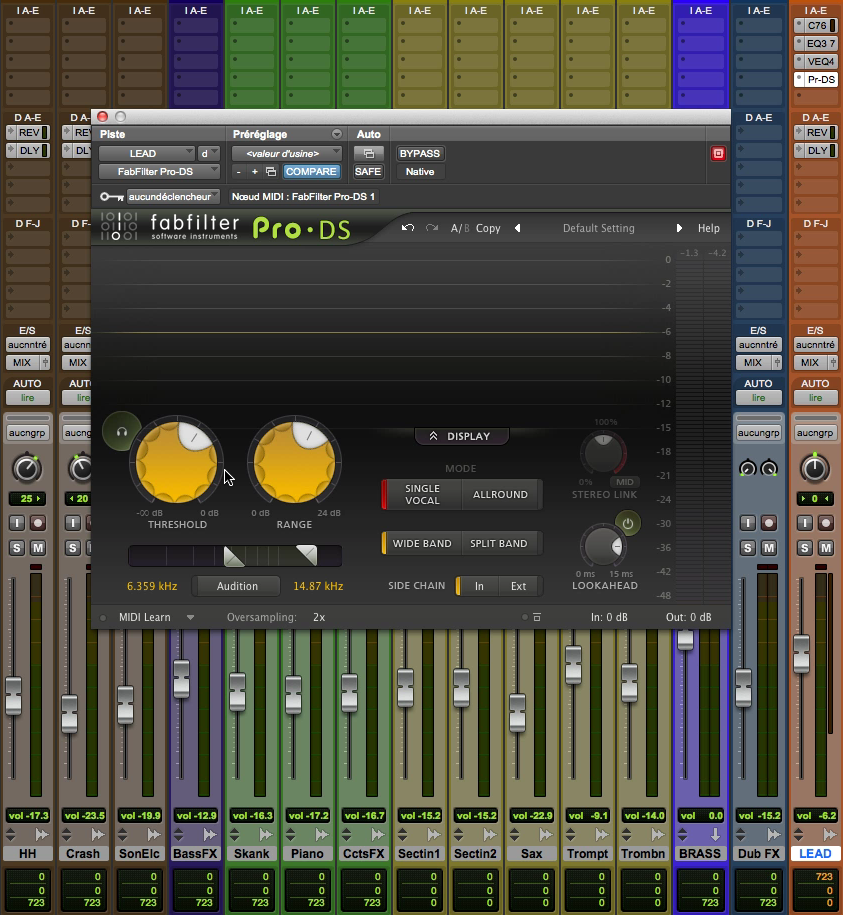Image resolution: width=843 pixels, height=915 pixels.
Task: Click the Dub FX track record enable button
Action: (x=768, y=523)
